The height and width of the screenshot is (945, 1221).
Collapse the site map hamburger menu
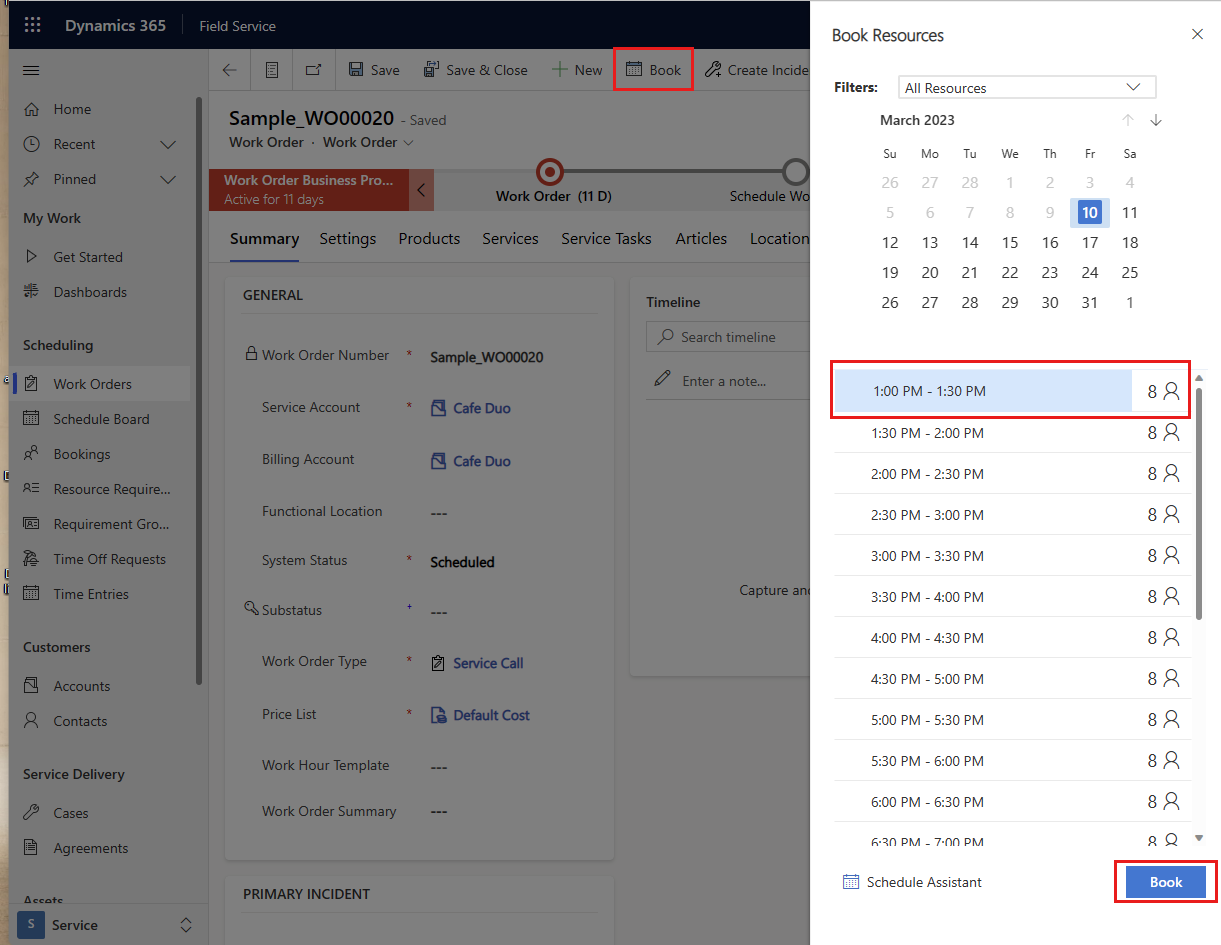(x=31, y=71)
